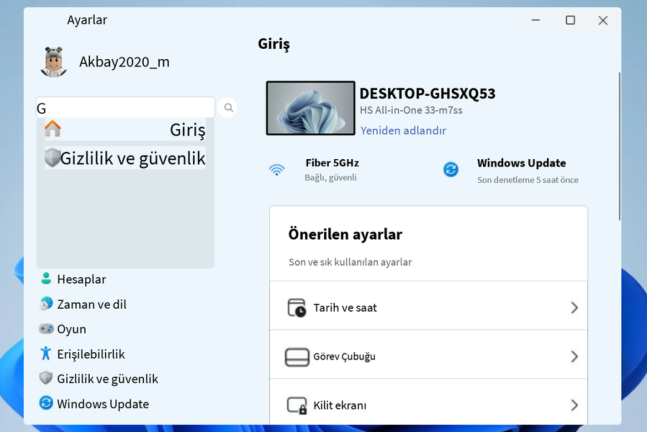Click the shield icon in search results

click(x=52, y=158)
